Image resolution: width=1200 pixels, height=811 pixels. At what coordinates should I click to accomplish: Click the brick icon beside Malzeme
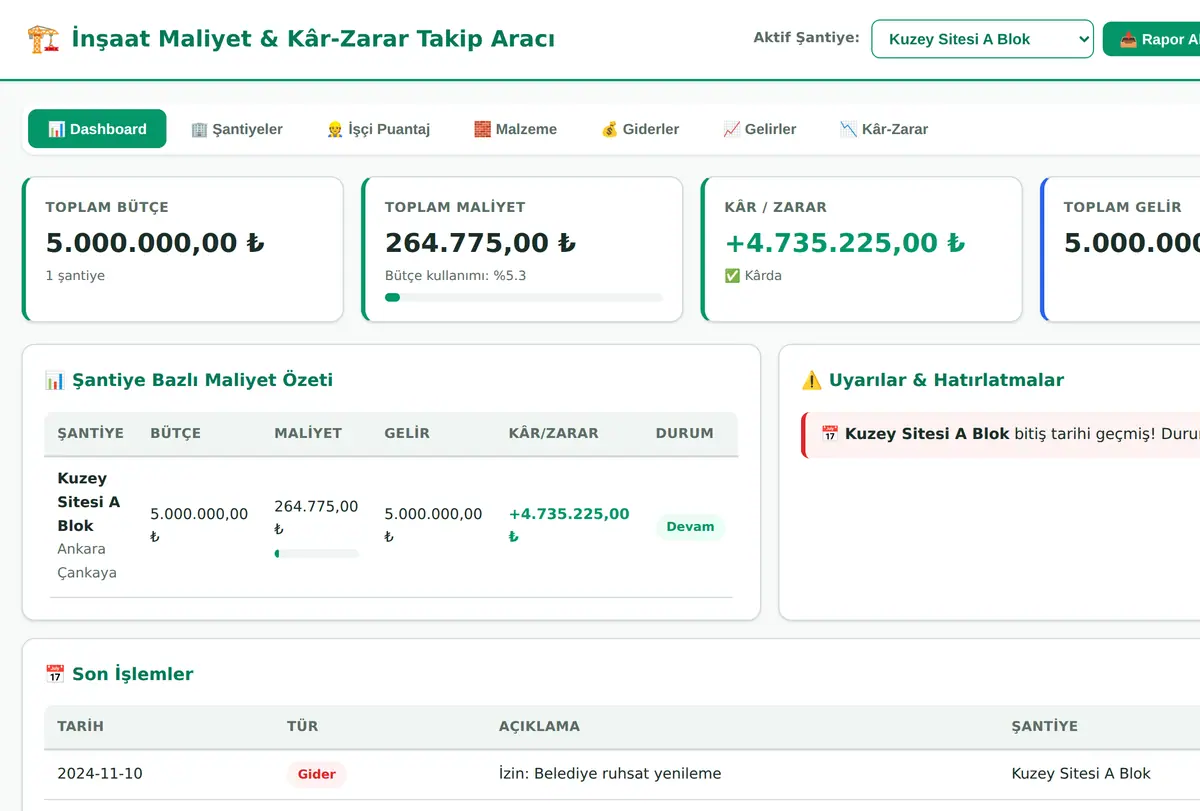tap(482, 129)
